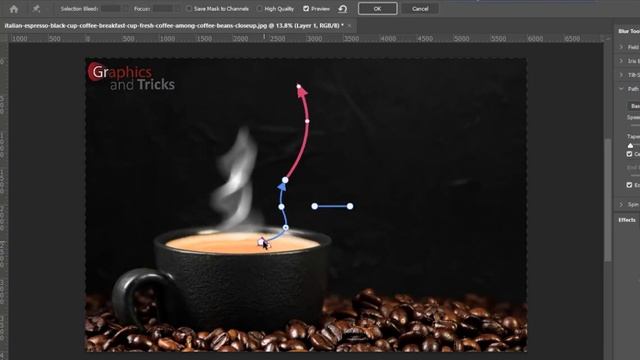The width and height of the screenshot is (640, 360).
Task: Click the remove all pins icon
Action: [36, 9]
